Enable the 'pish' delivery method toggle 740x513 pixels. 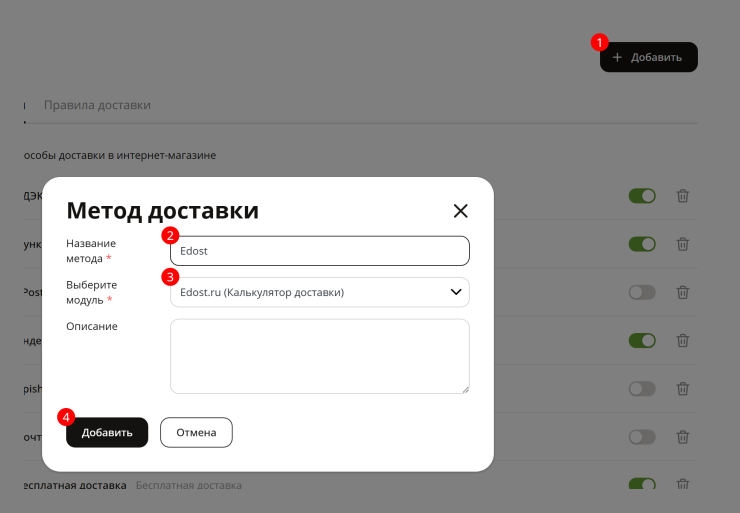click(x=642, y=388)
